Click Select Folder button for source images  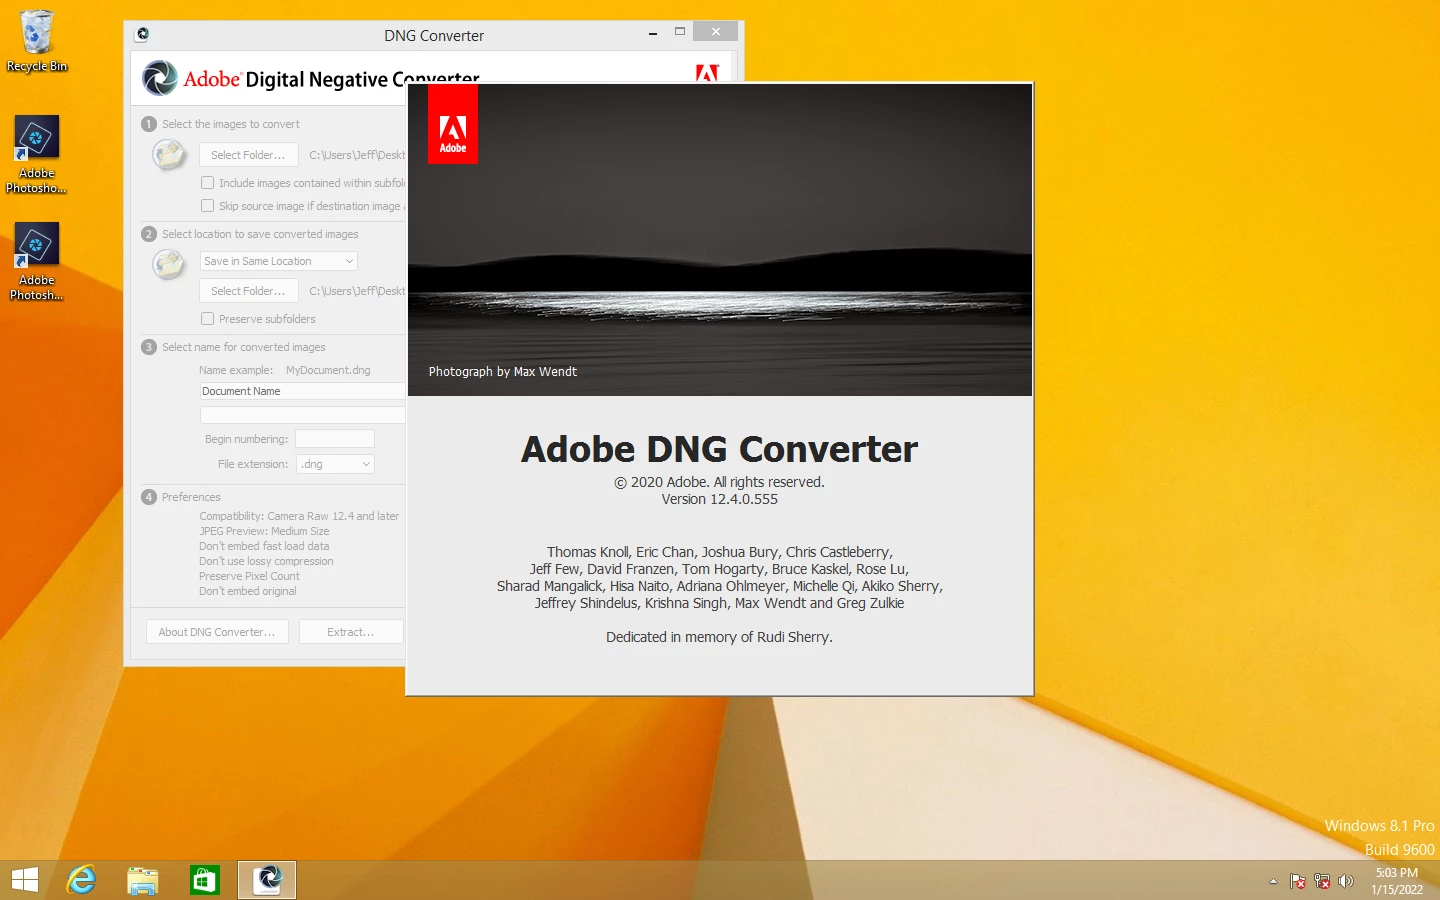point(248,155)
